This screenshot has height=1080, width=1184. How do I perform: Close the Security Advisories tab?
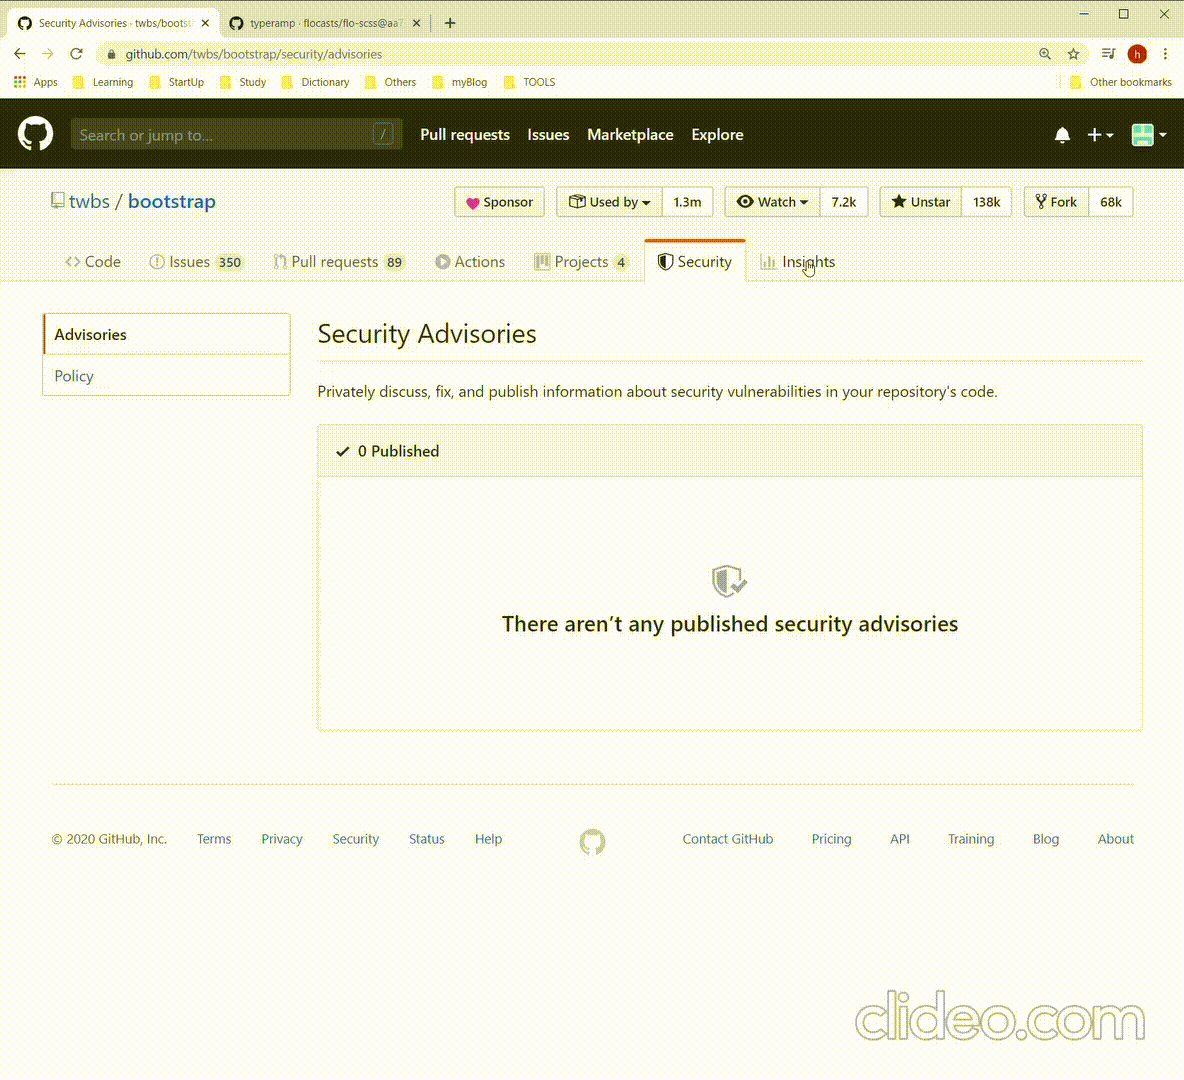tap(205, 23)
